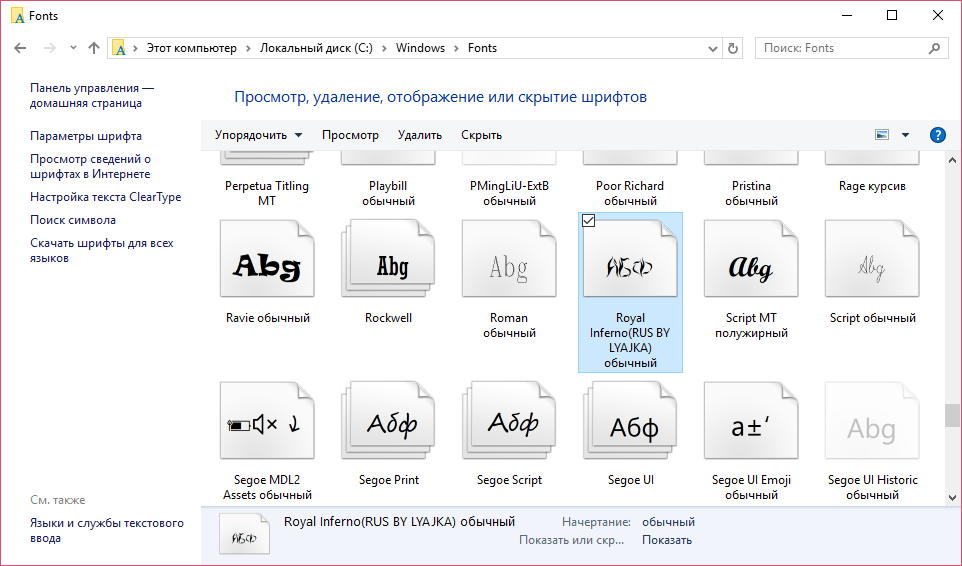Click Удалить in the toolbar
This screenshot has height=566, width=962.
[x=419, y=135]
